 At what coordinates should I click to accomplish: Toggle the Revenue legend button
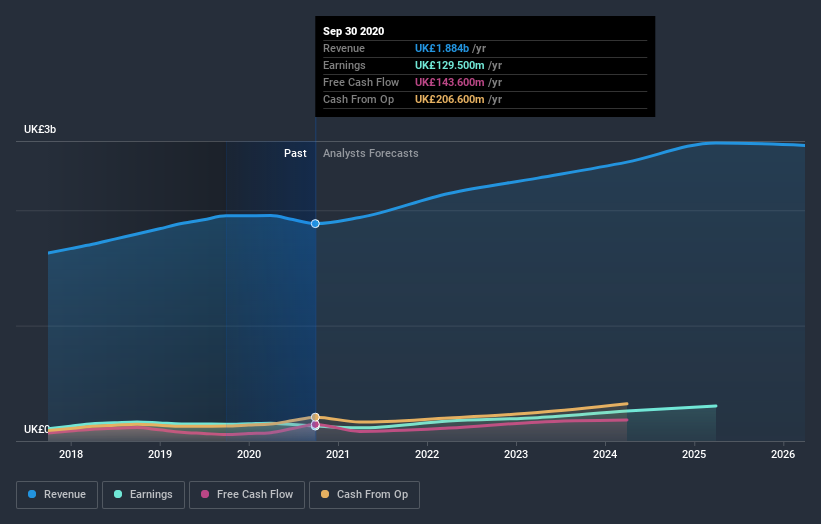point(57,495)
